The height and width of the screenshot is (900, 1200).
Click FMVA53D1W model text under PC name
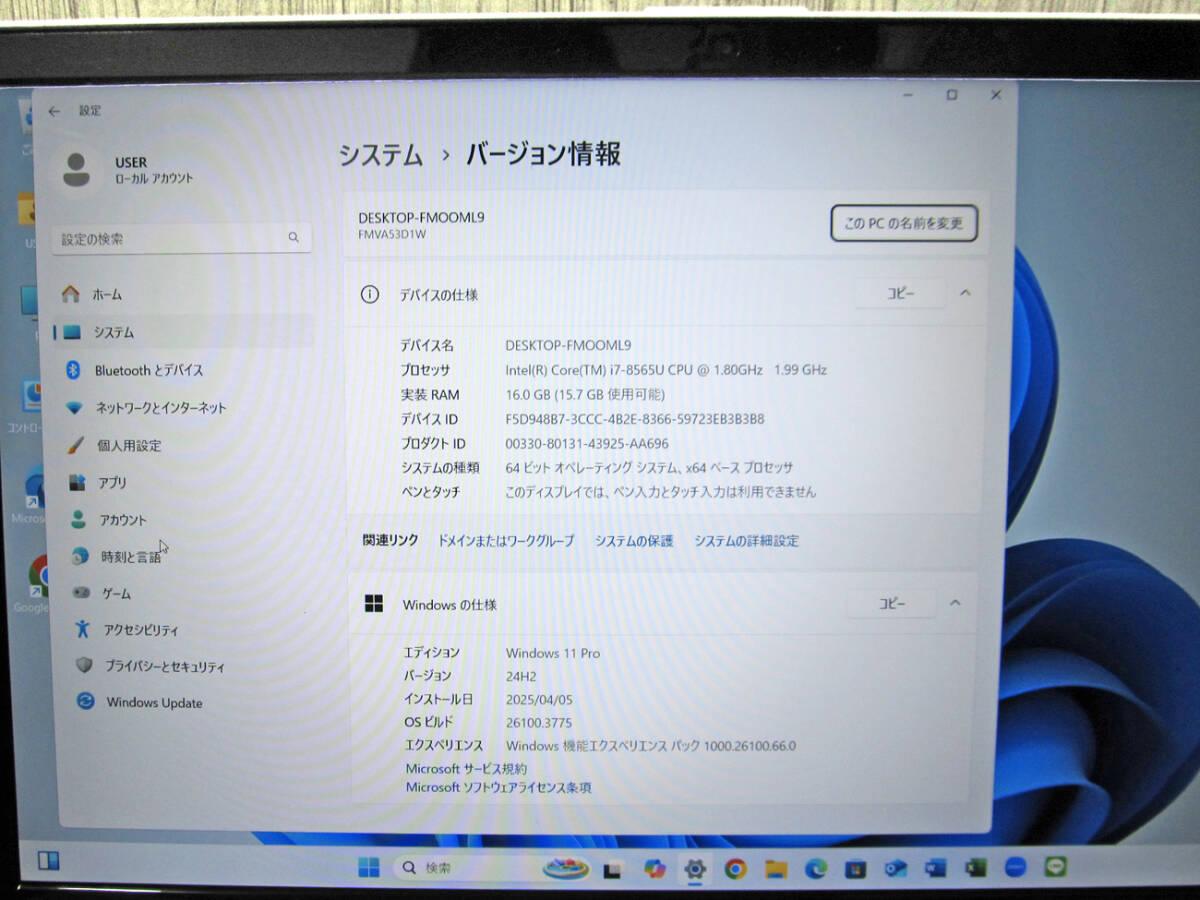click(x=392, y=234)
